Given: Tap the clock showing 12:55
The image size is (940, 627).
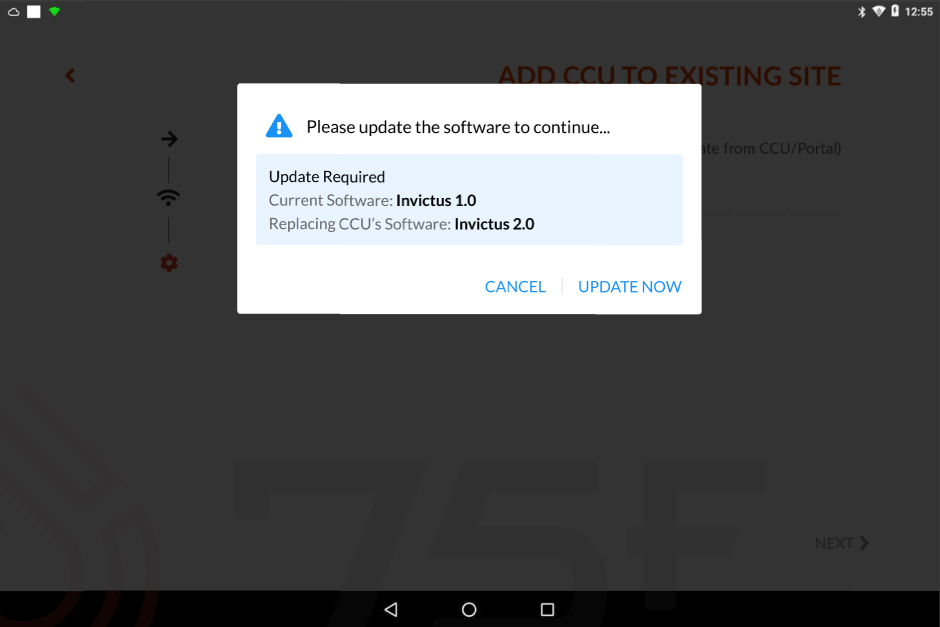Looking at the screenshot, I should [x=918, y=11].
